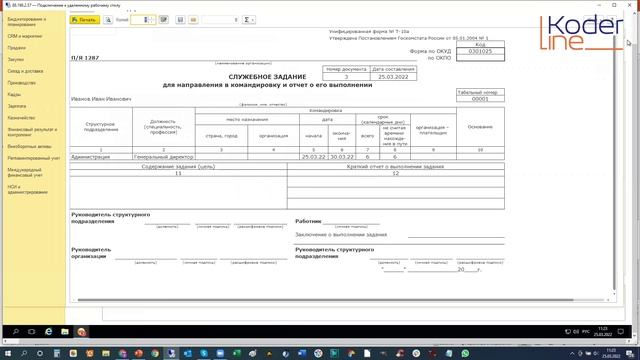Click search icon in remote desktop taskbar
This screenshot has width=640, height=360.
[x=16, y=331]
